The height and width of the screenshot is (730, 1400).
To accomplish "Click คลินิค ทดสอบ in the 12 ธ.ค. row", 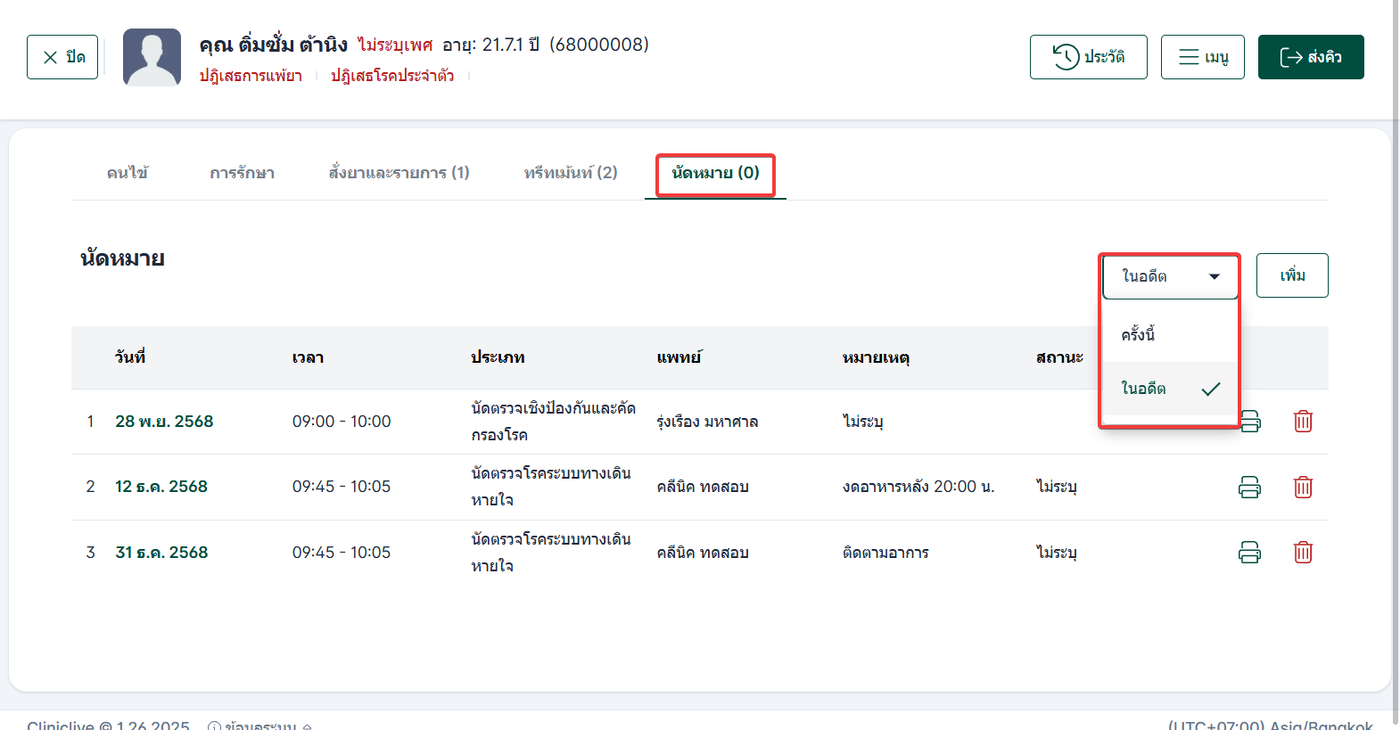I will point(703,487).
